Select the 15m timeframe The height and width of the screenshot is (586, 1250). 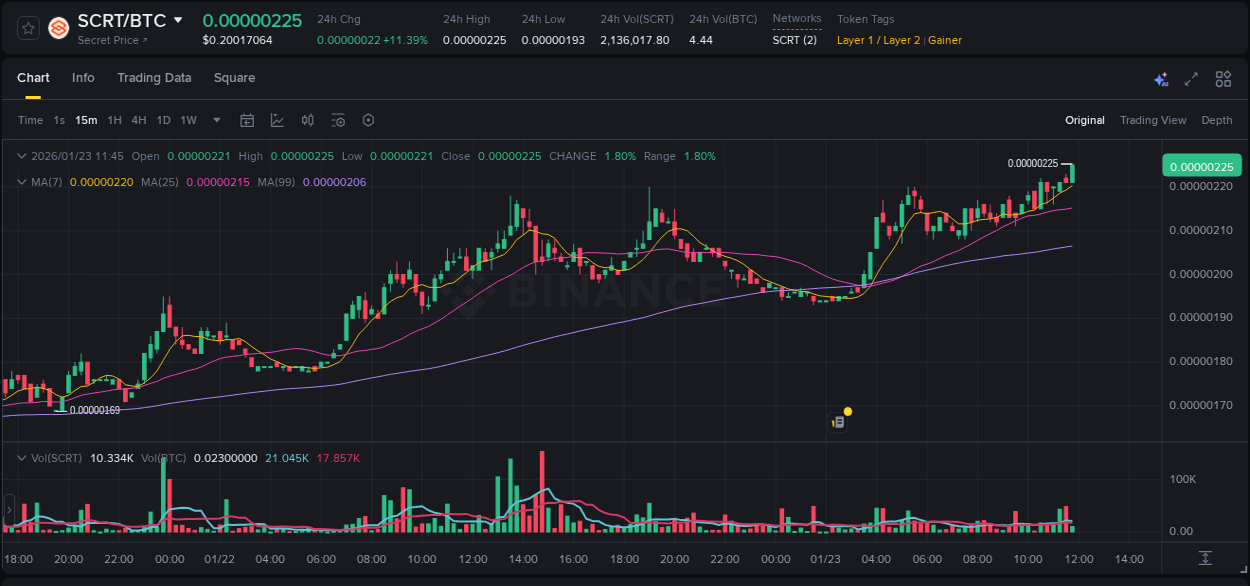point(86,120)
